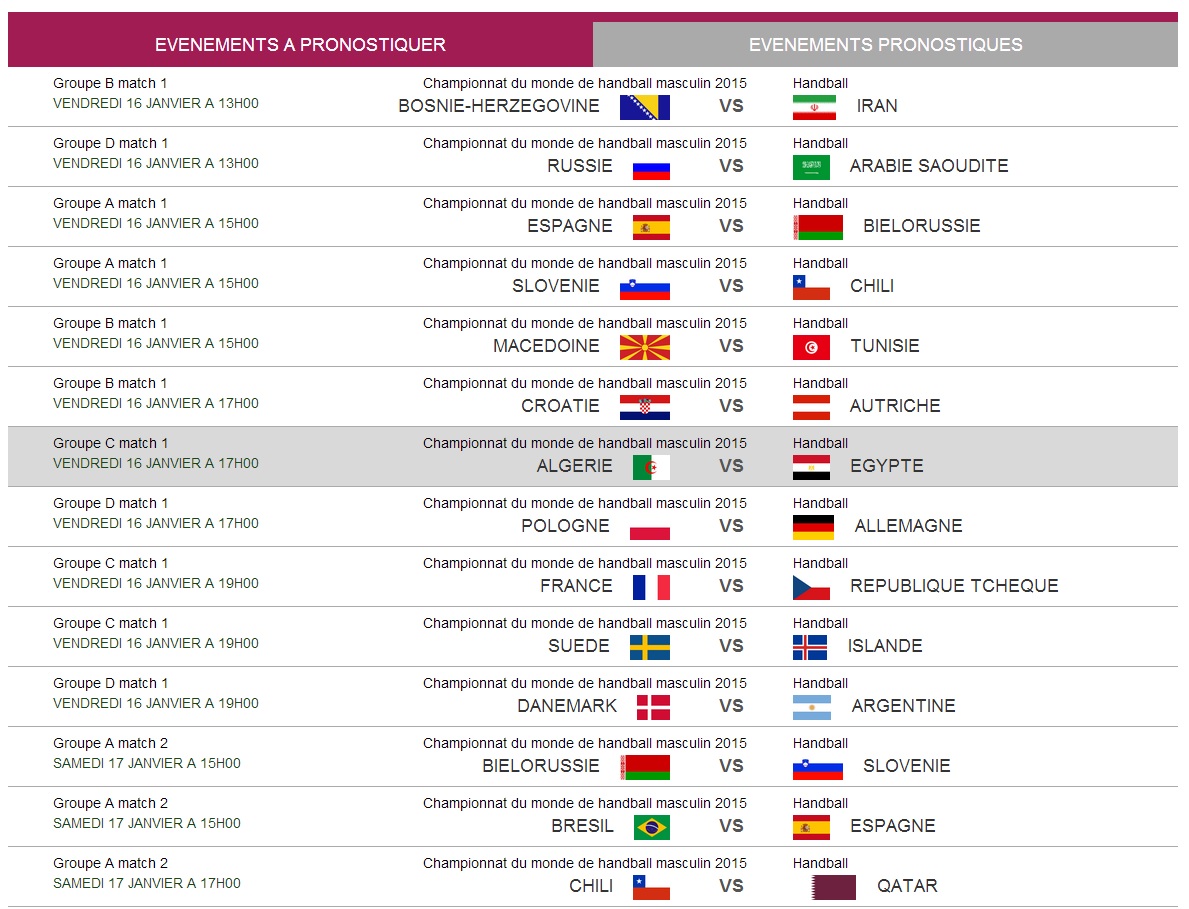Select the Bresil flag icon
The image size is (1189, 909).
coord(651,827)
